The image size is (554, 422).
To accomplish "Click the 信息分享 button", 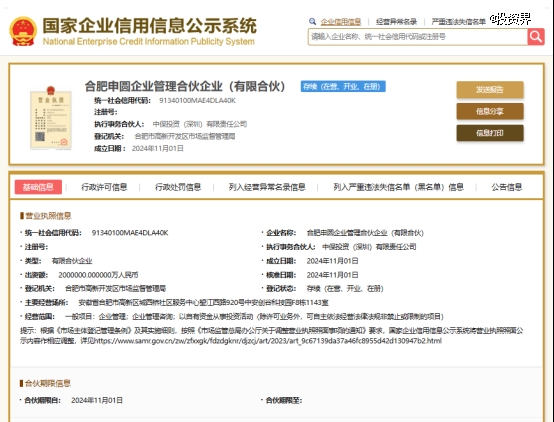I will coord(490,112).
